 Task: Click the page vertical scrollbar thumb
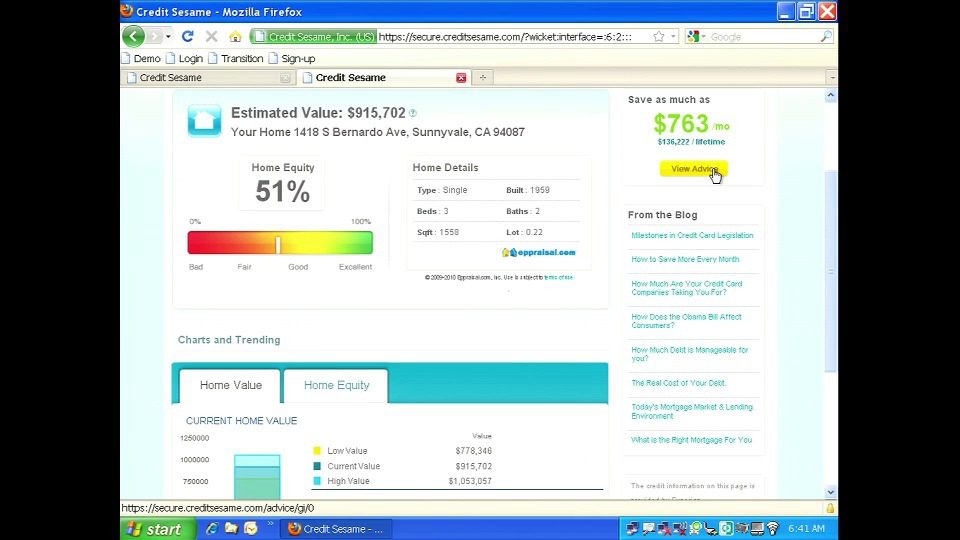[x=830, y=271]
